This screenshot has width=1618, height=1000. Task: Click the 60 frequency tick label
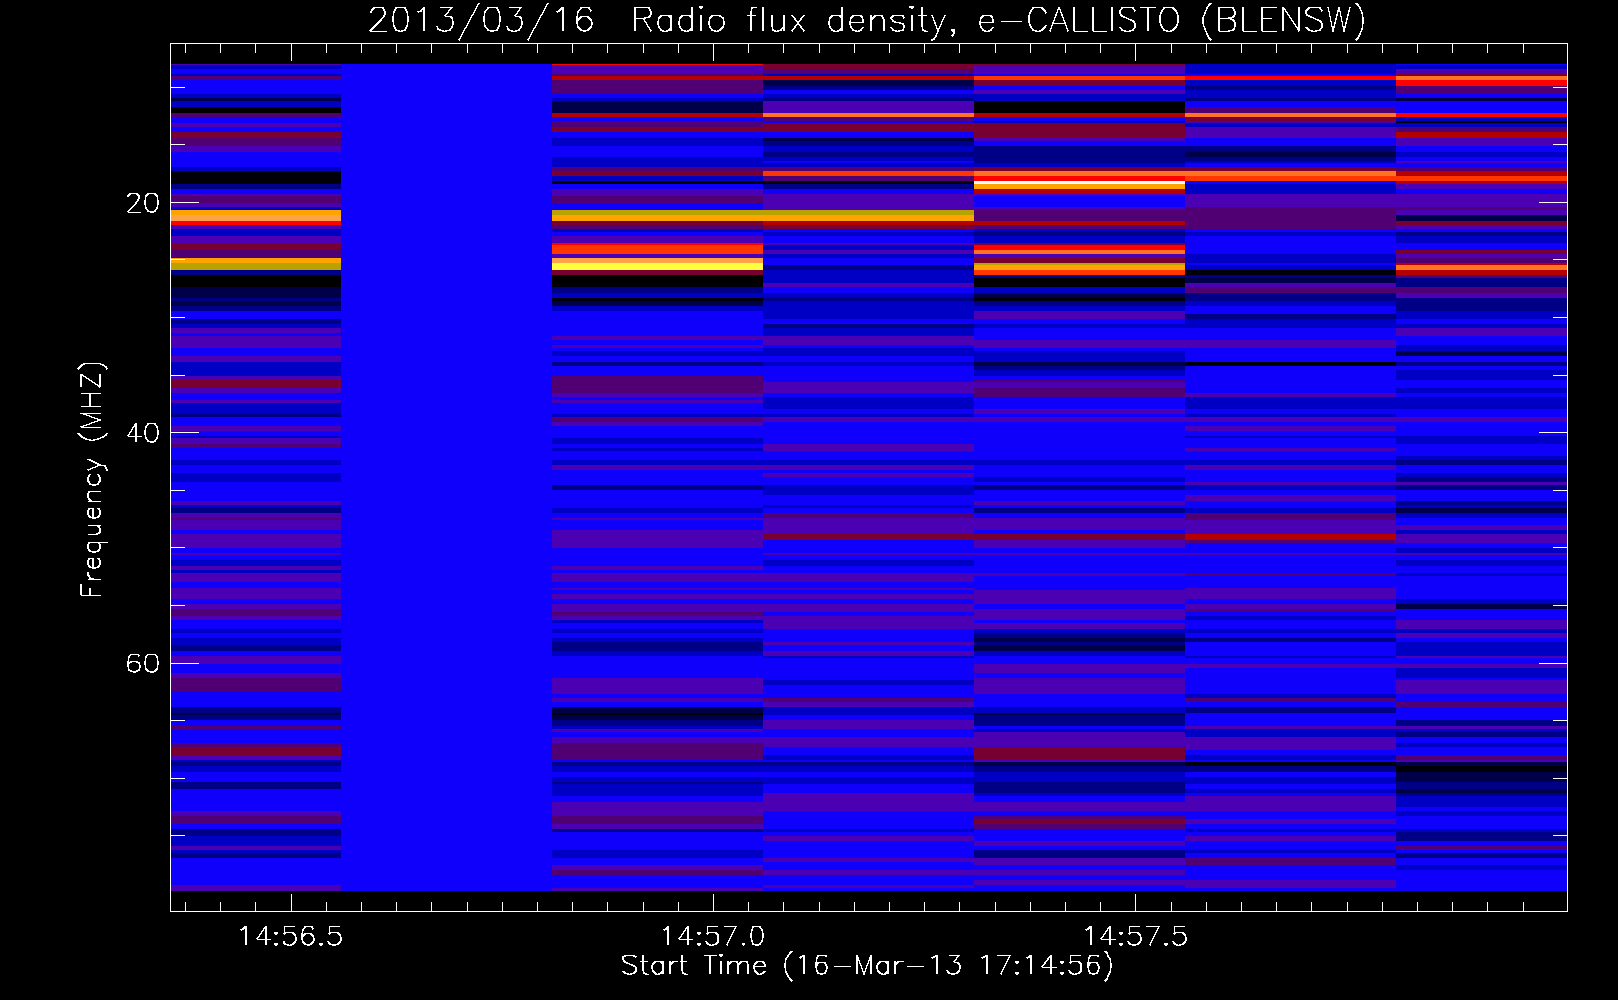pos(143,664)
